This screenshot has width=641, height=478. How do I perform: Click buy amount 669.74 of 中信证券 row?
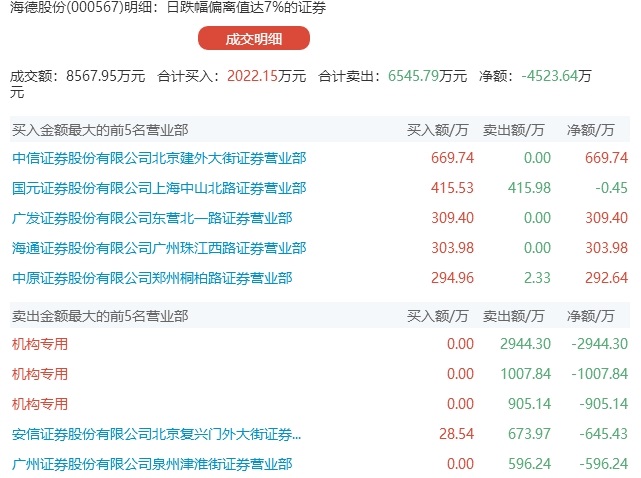pos(453,158)
